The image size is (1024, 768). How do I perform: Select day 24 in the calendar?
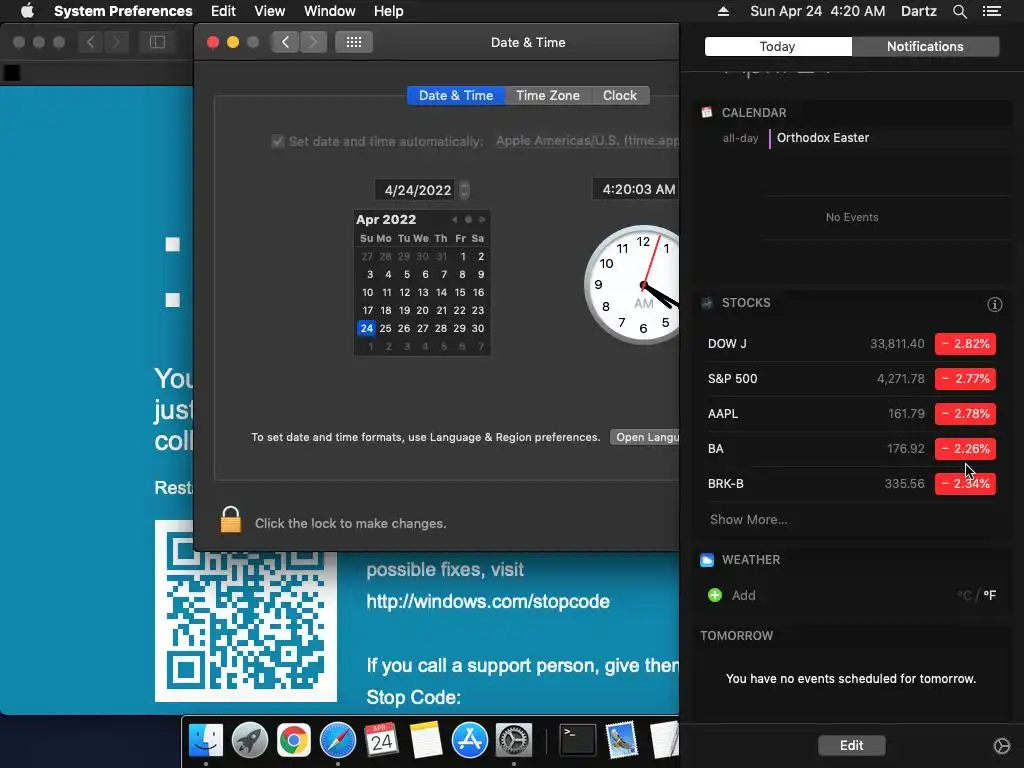click(x=367, y=328)
